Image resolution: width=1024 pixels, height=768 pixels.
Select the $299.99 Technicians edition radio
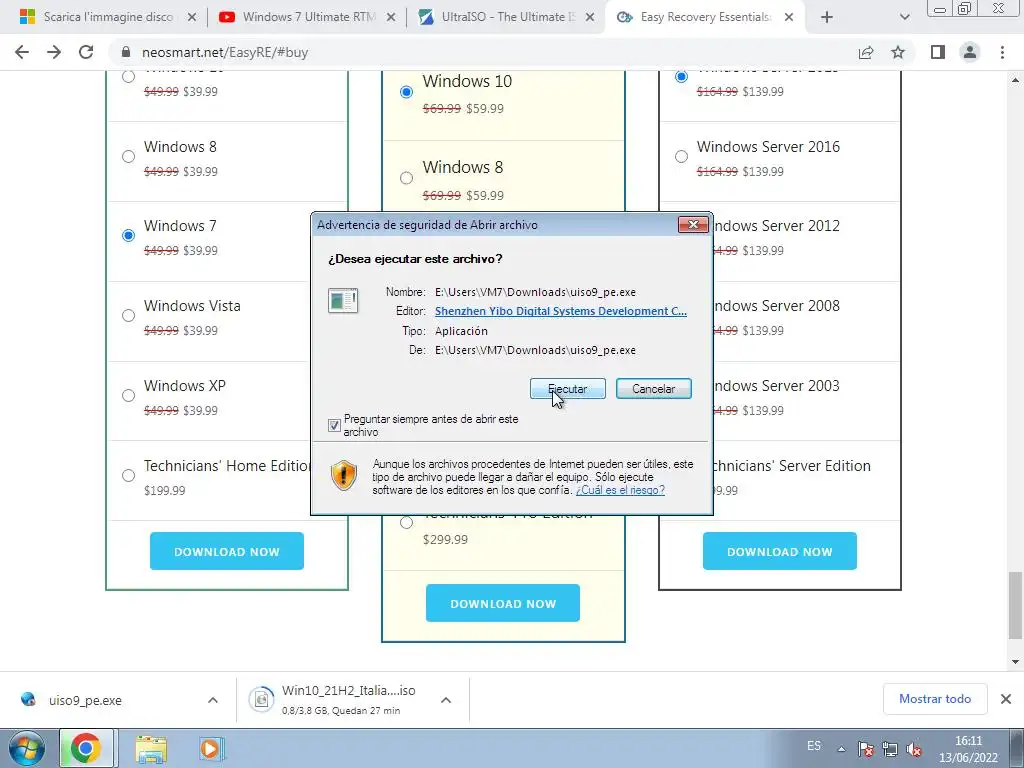[x=406, y=522]
